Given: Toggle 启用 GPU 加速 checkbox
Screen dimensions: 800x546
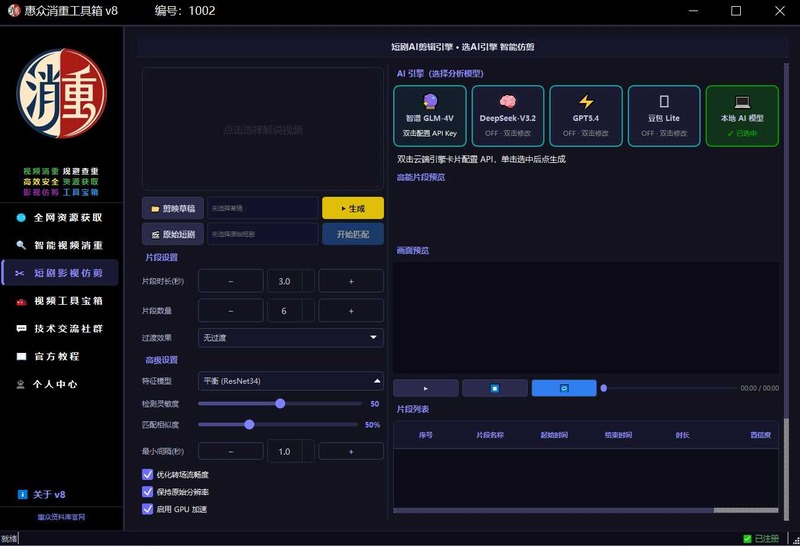Looking at the screenshot, I should 147,509.
